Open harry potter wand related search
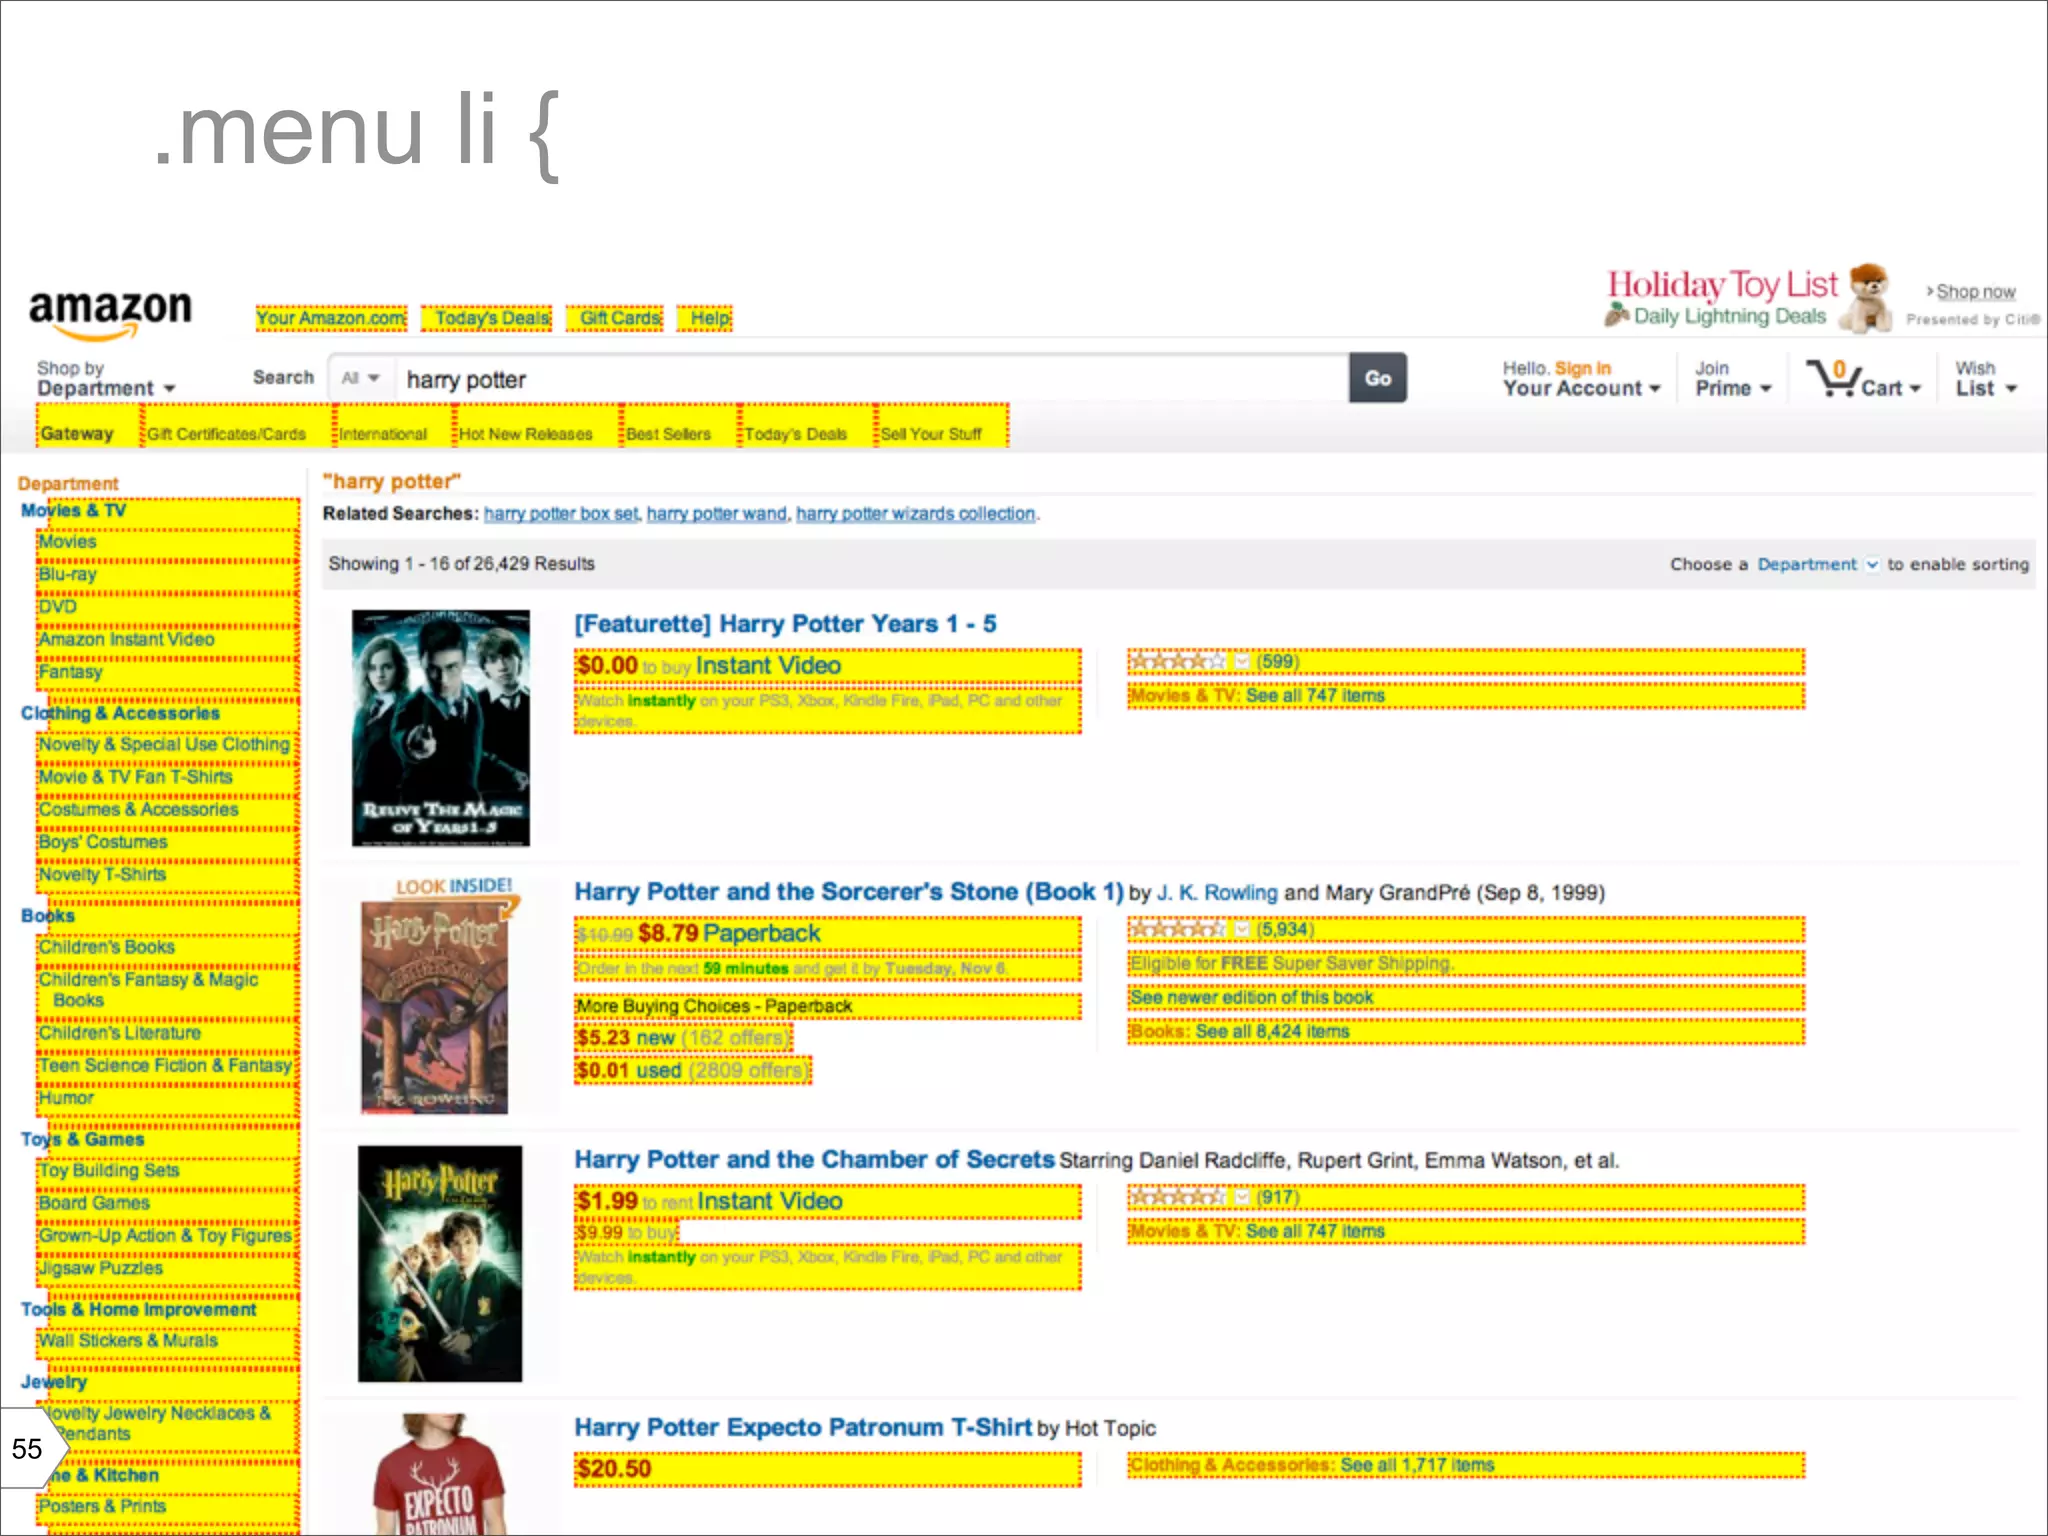The width and height of the screenshot is (2048, 1536). (x=716, y=513)
